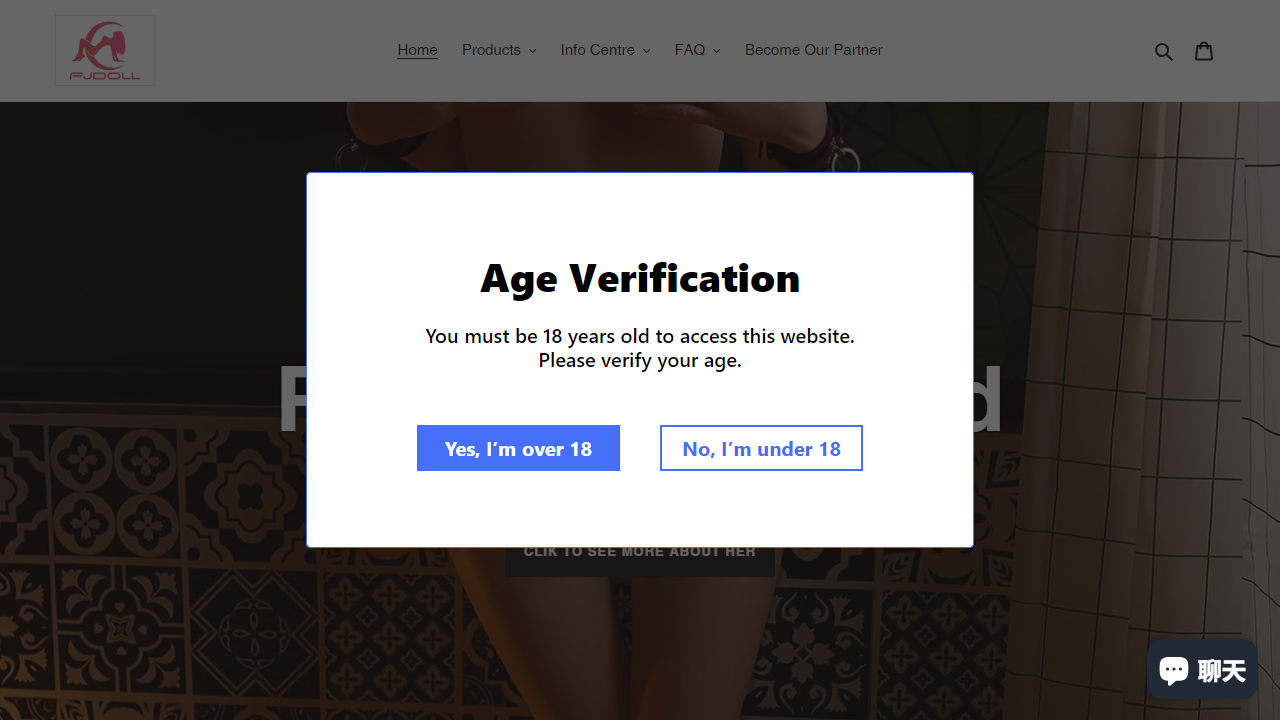
Task: Click the Age Verification heading
Action: click(640, 278)
